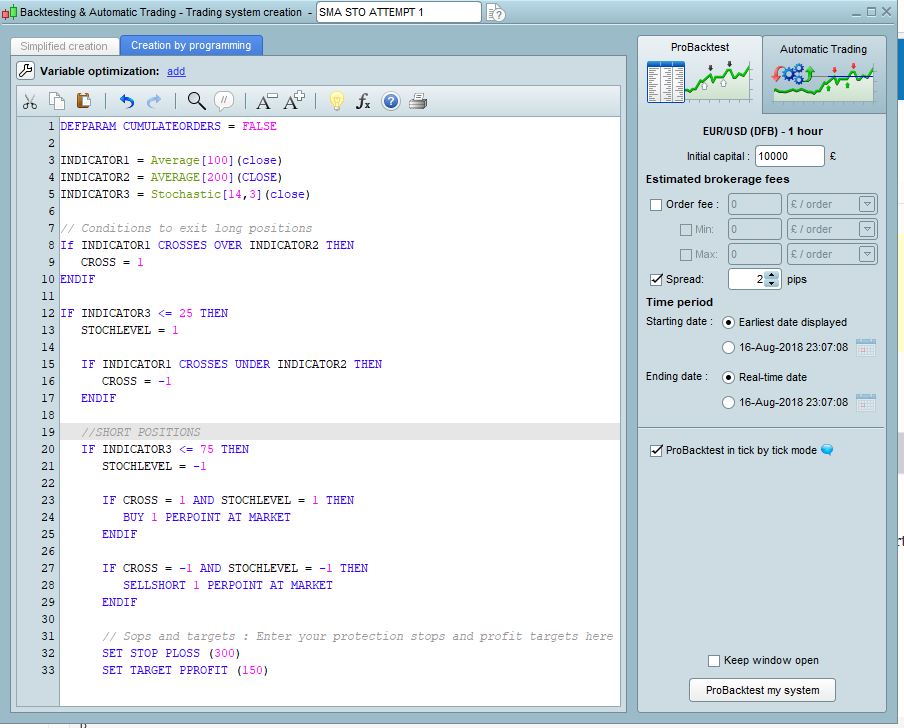Screen dimensions: 904x728
Task: Undo the last code edit
Action: [x=126, y=101]
